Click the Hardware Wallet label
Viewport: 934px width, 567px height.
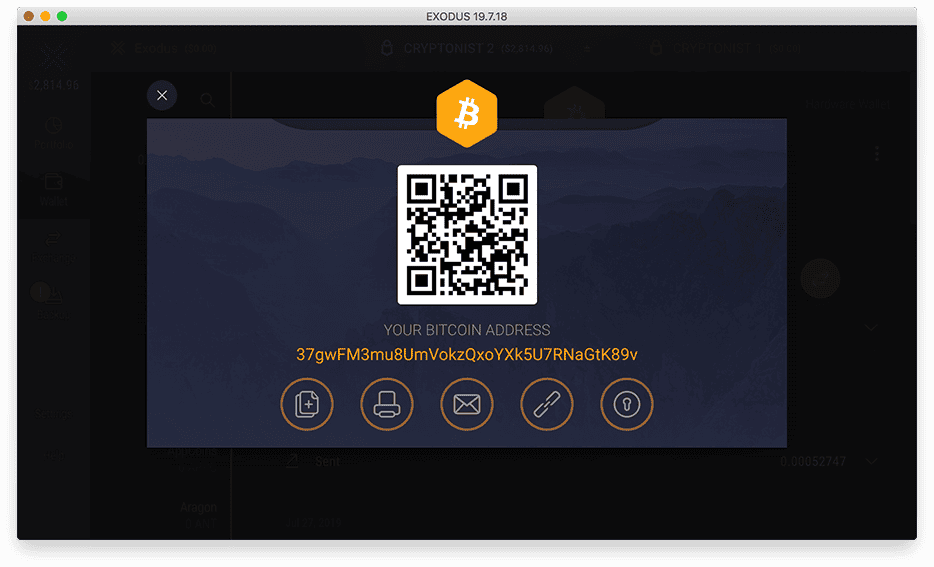pyautogui.click(x=848, y=104)
